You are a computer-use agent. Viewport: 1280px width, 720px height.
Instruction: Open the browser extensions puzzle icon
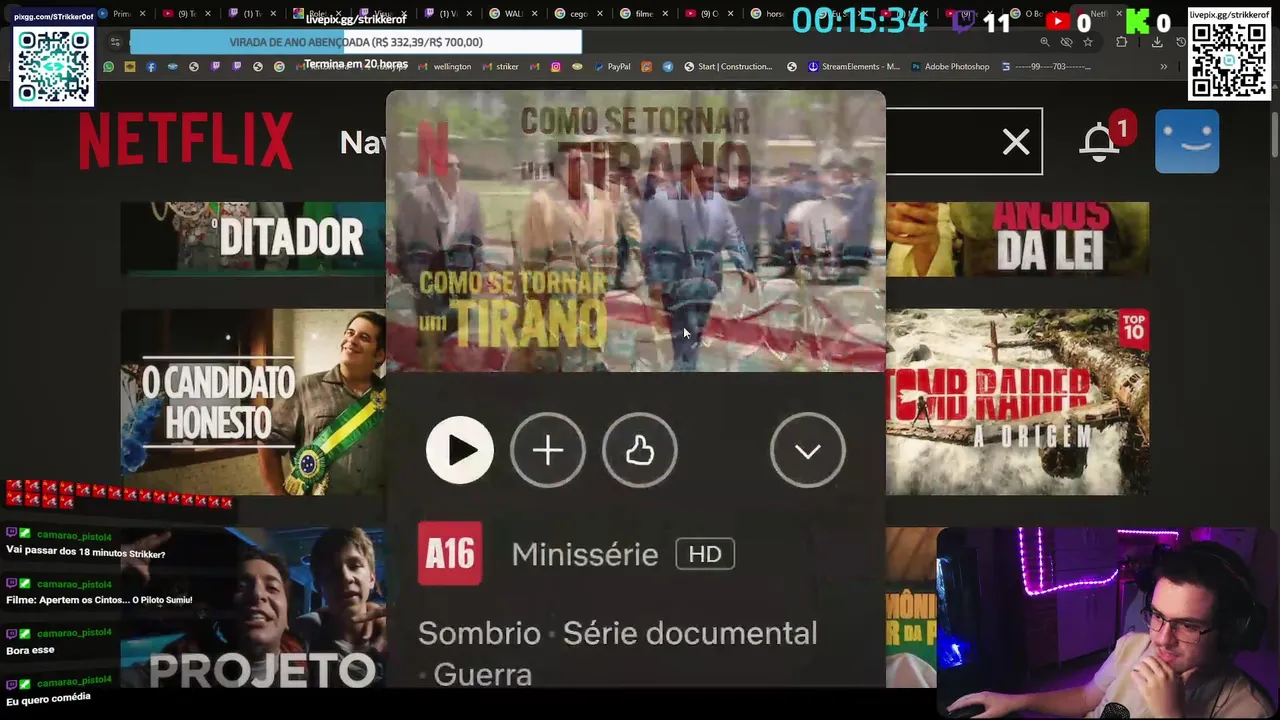[1121, 42]
